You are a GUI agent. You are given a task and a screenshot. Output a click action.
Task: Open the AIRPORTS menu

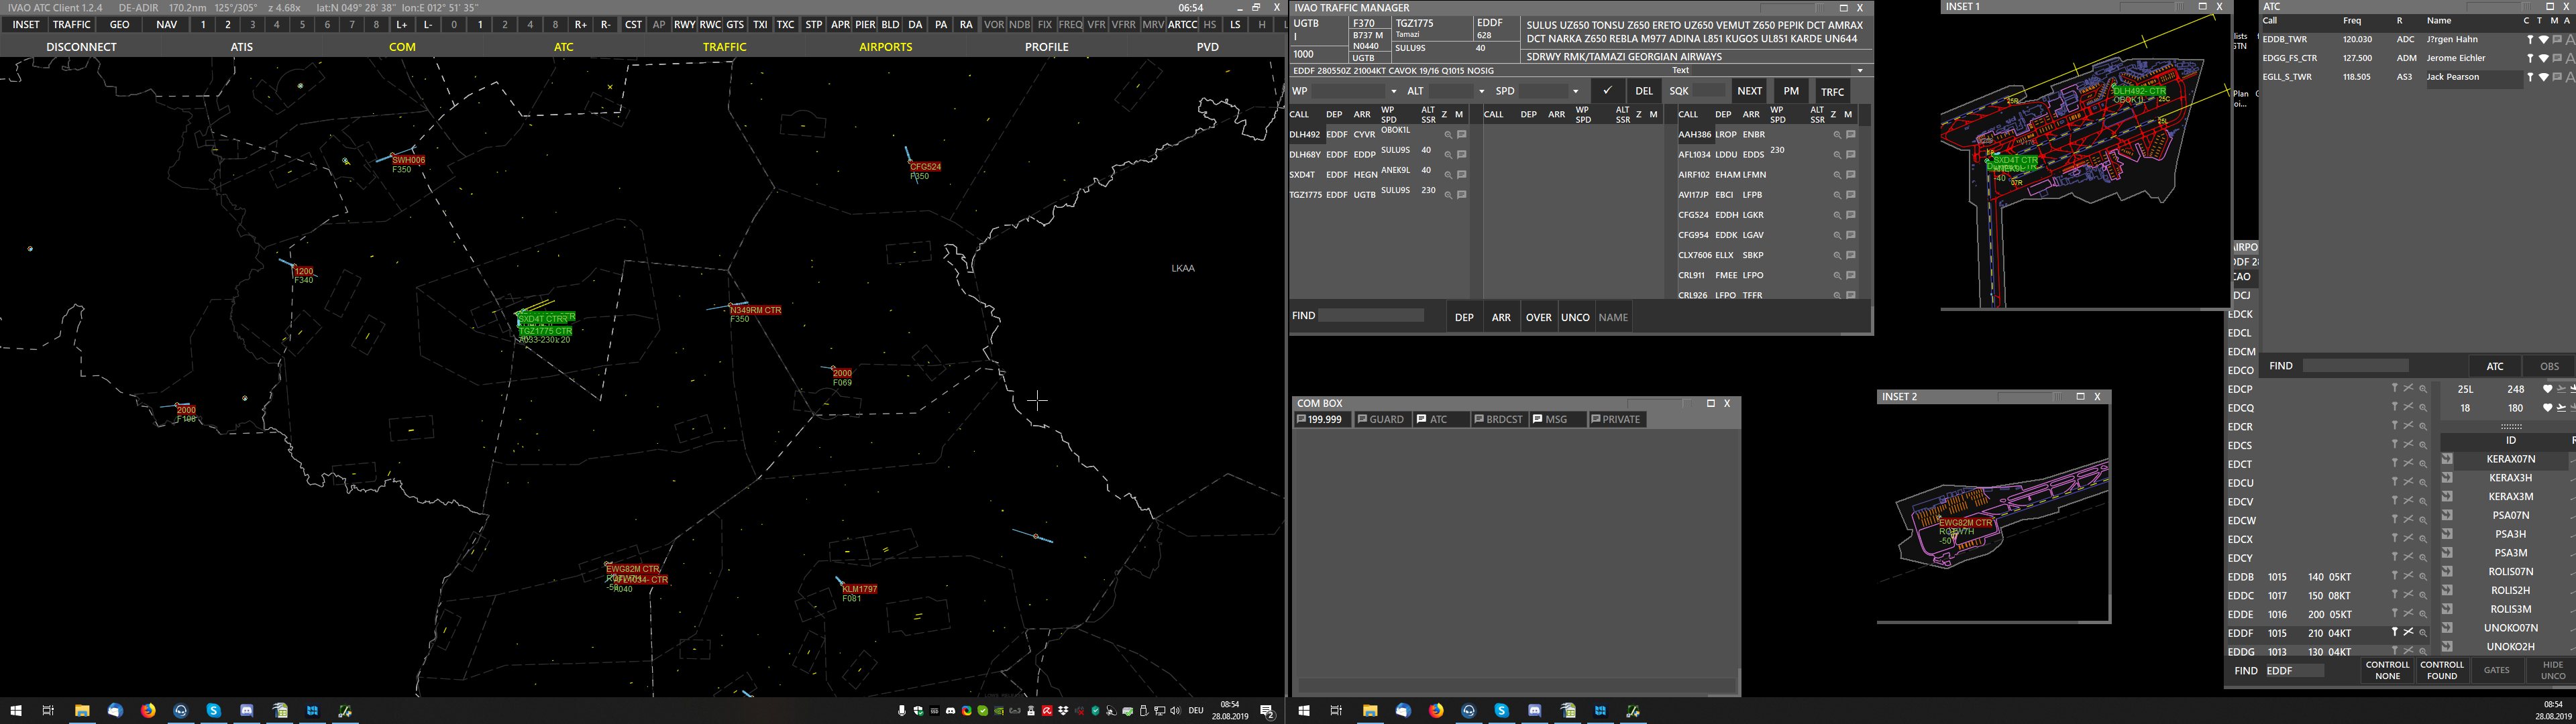pyautogui.click(x=885, y=47)
